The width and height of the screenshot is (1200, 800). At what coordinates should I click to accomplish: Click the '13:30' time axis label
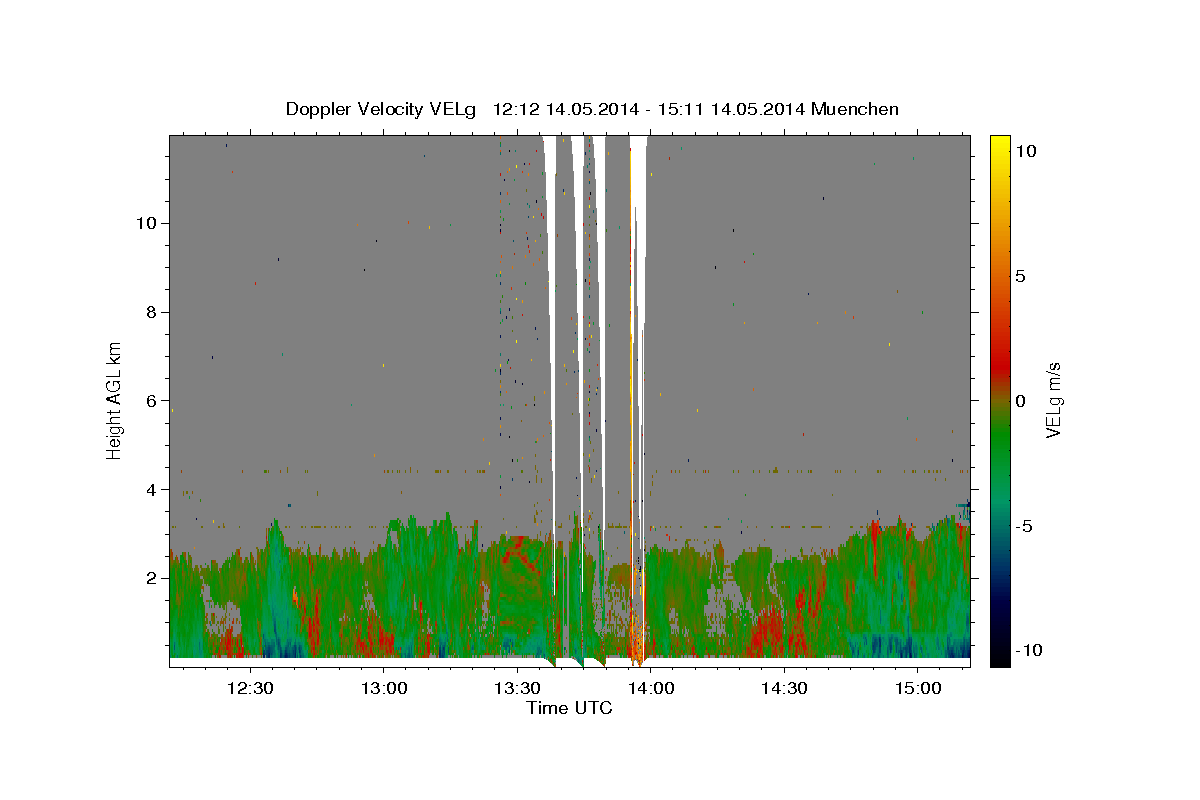tap(517, 688)
